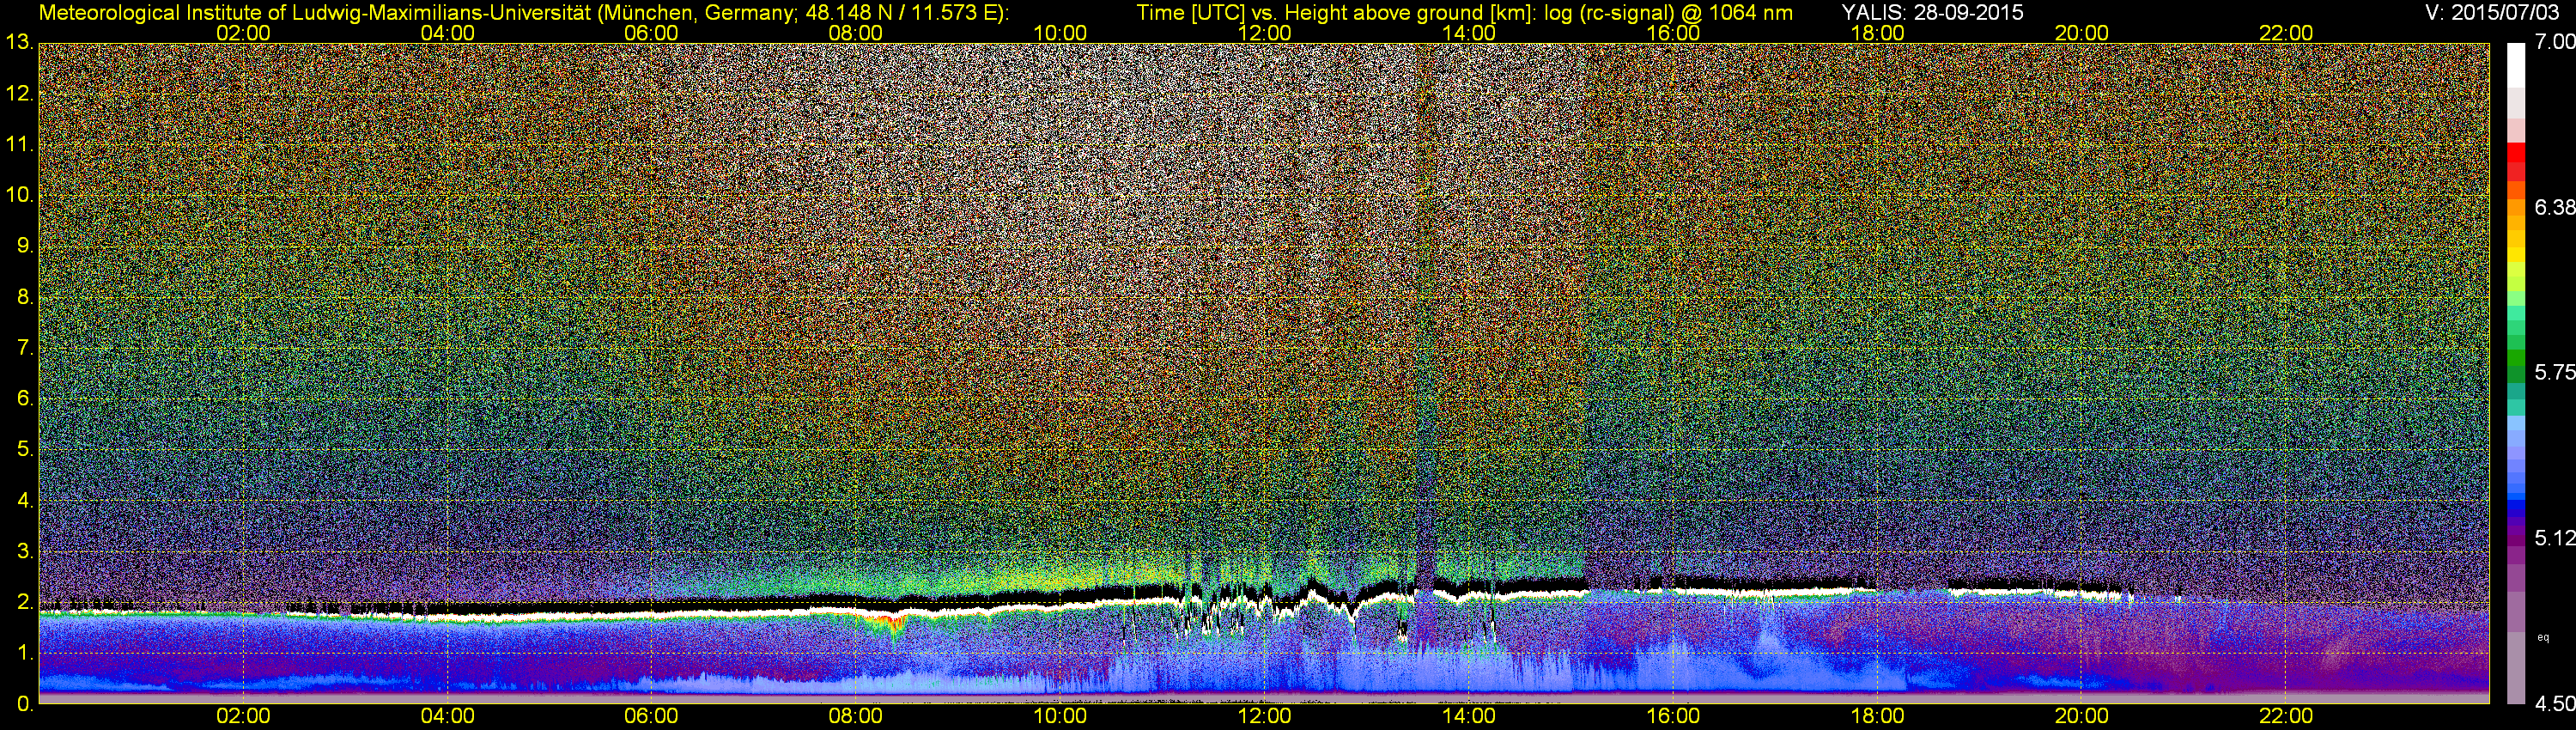Click the 18:00 label on the top time axis

[1877, 33]
